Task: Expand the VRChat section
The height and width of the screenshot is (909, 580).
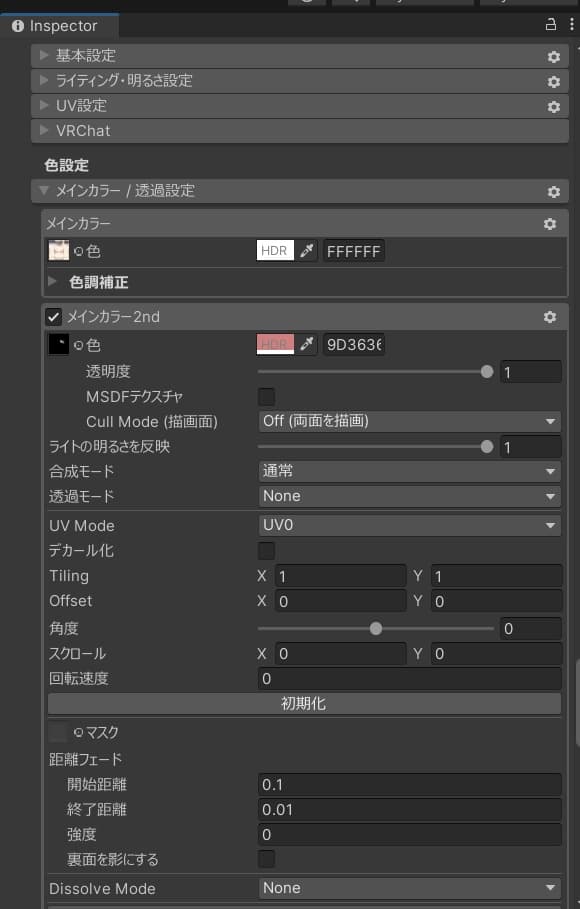Action: pos(44,130)
